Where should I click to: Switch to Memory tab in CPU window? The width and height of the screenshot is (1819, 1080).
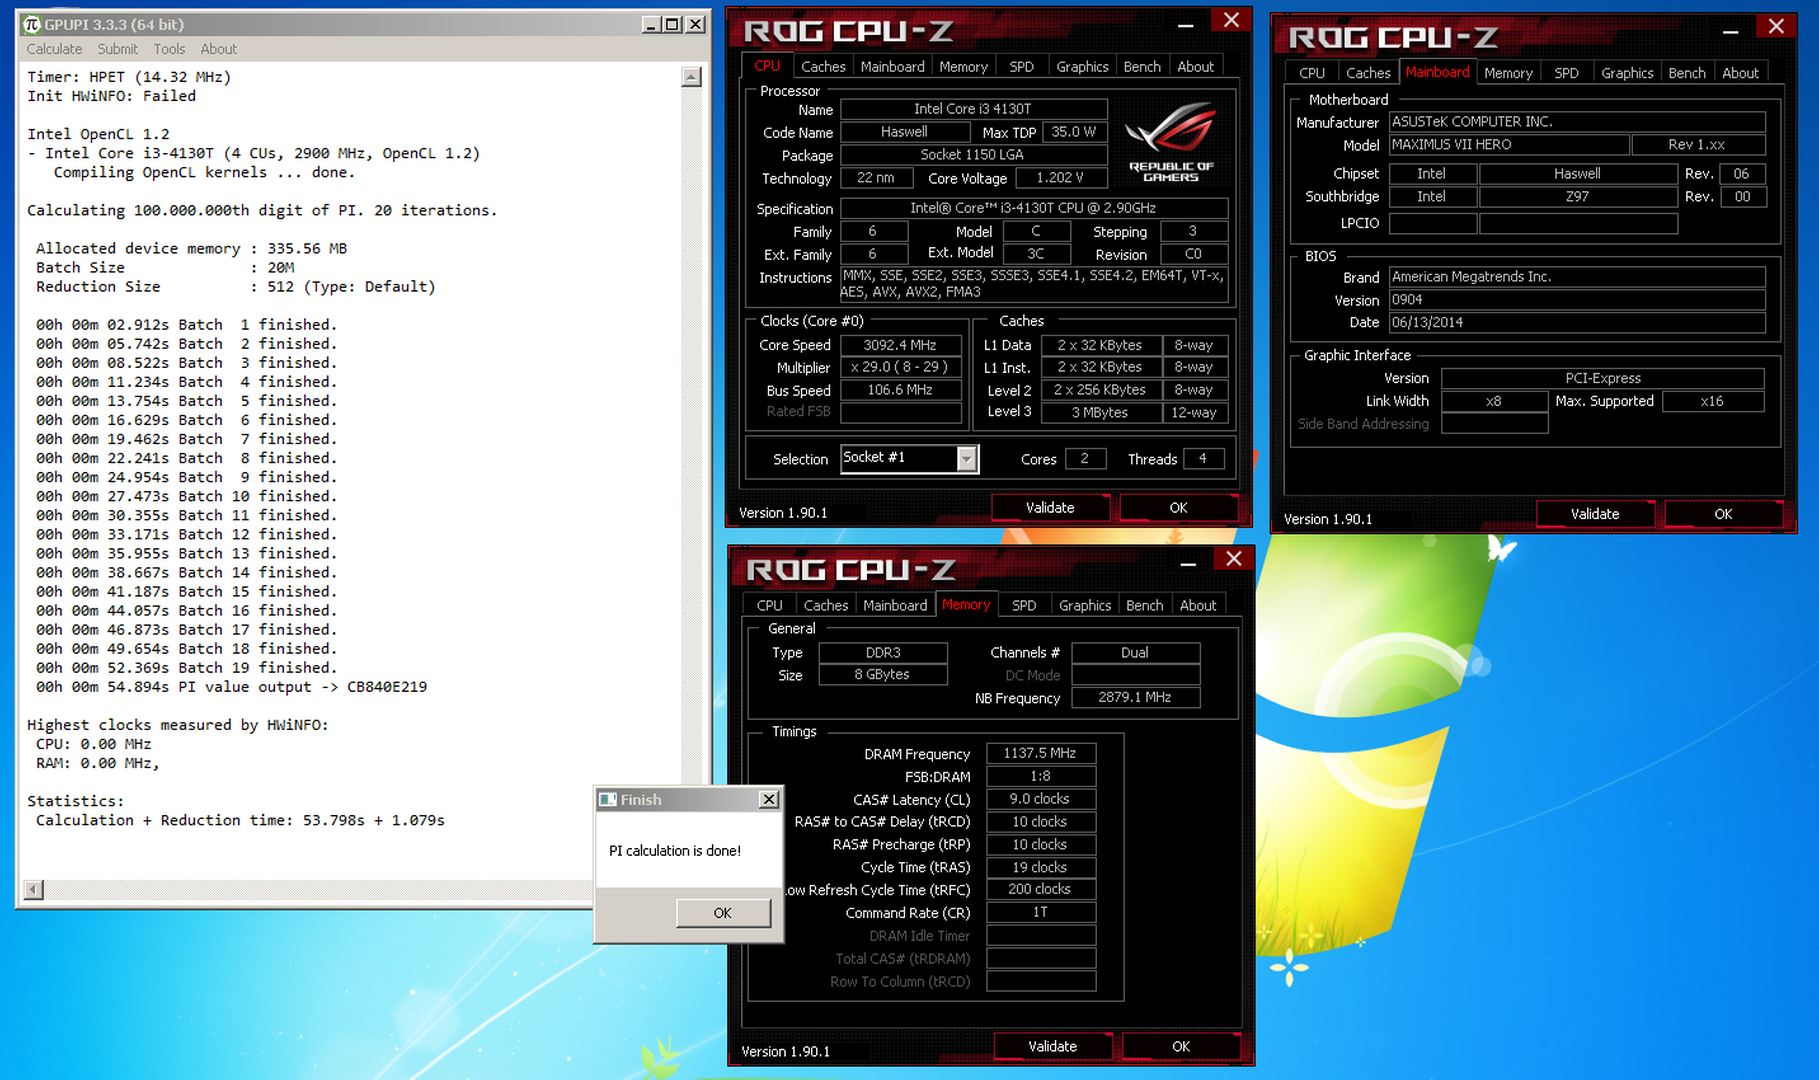pos(963,67)
